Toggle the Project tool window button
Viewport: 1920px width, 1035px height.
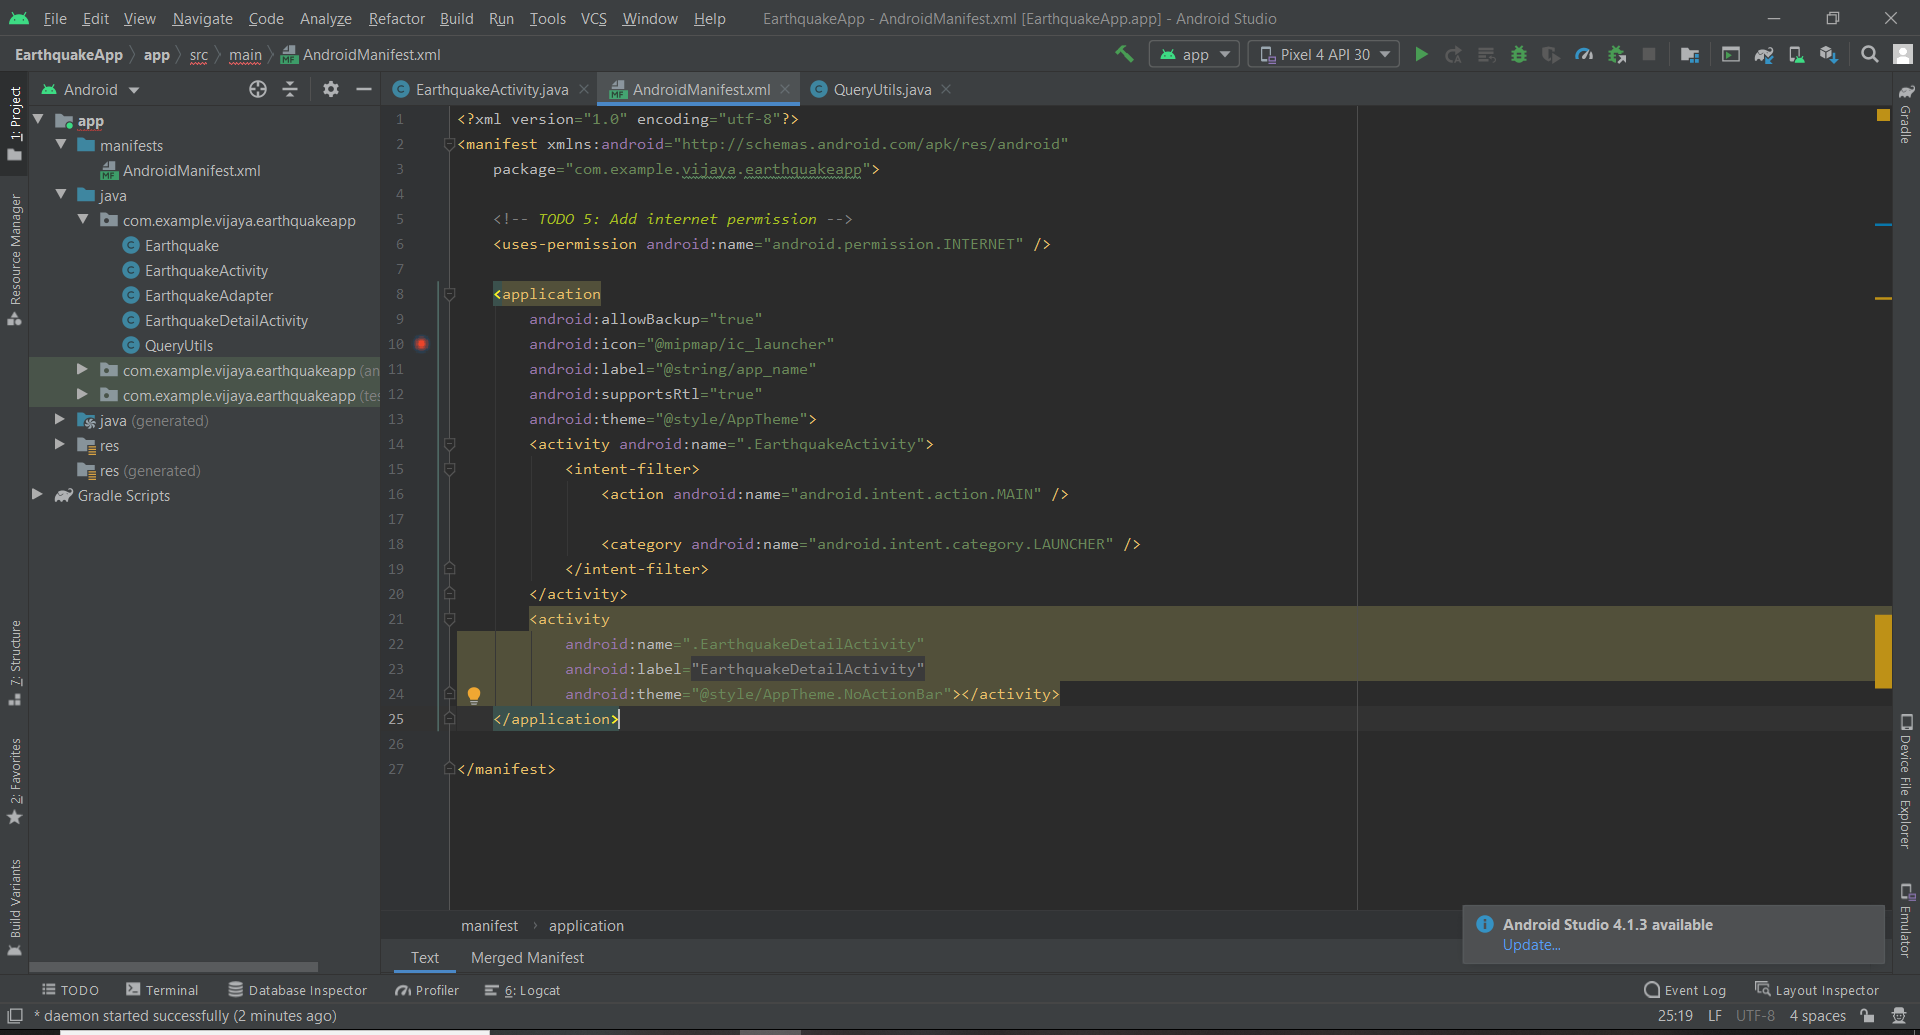15,123
